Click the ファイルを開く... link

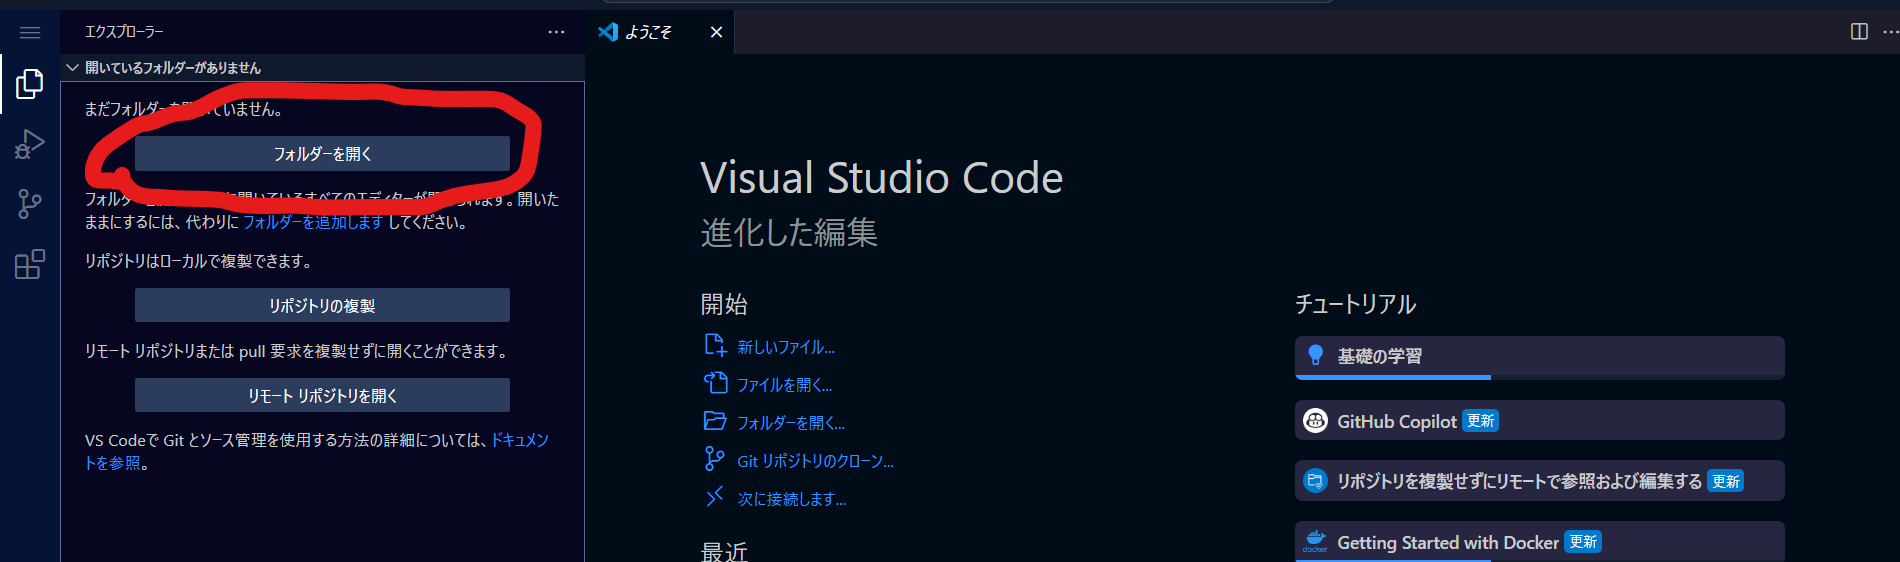pos(784,385)
